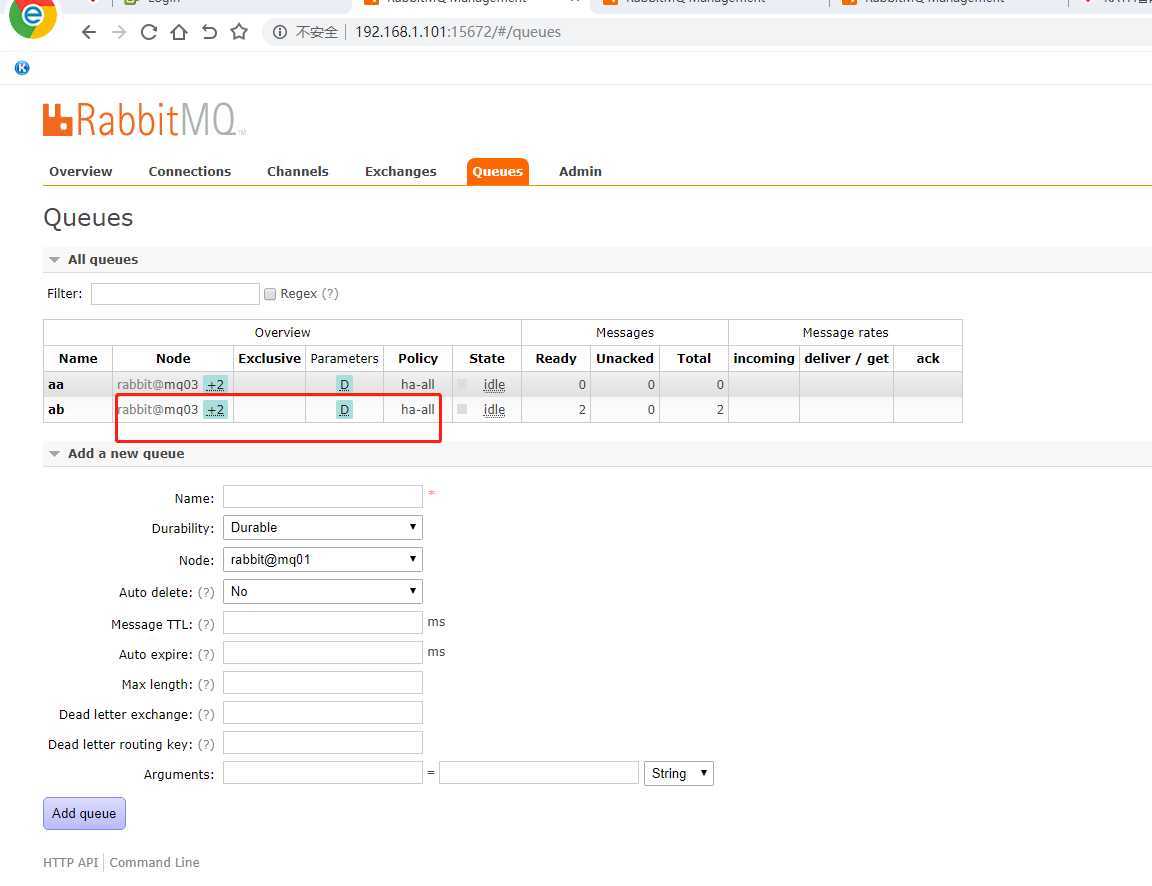Click the Add queue button

84,813
